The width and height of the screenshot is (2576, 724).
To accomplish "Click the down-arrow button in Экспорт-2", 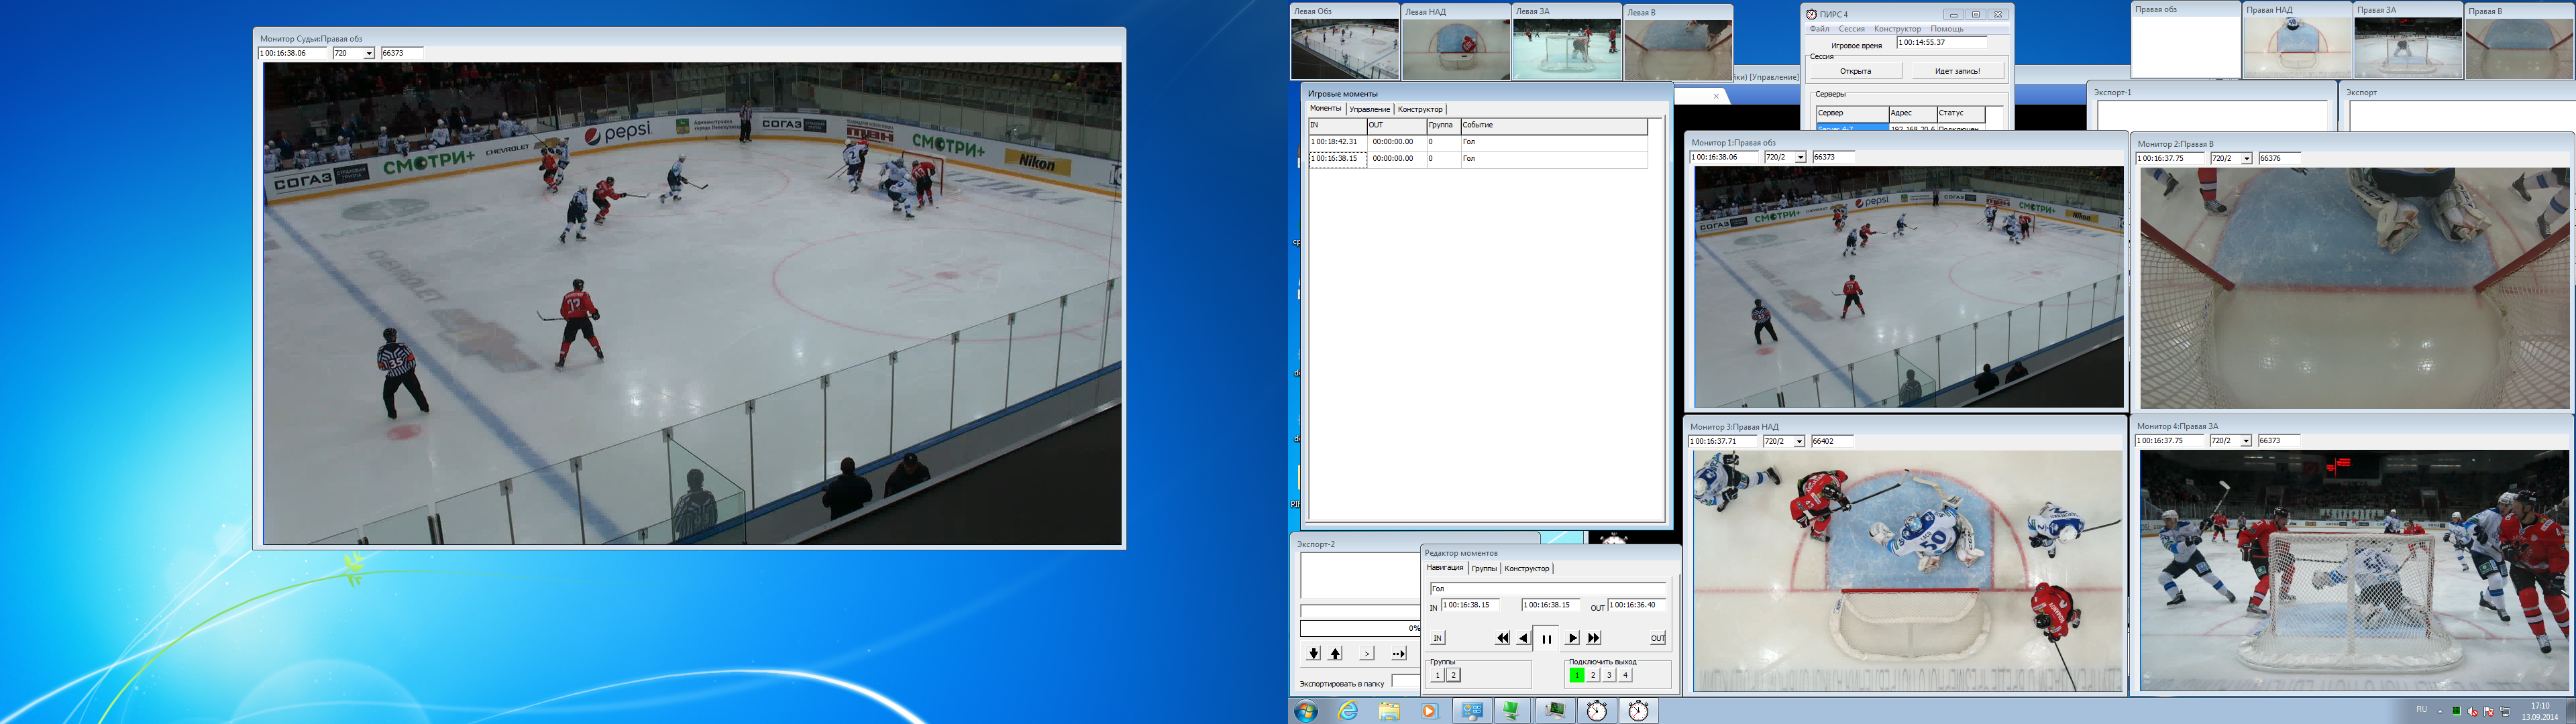I will 1313,653.
